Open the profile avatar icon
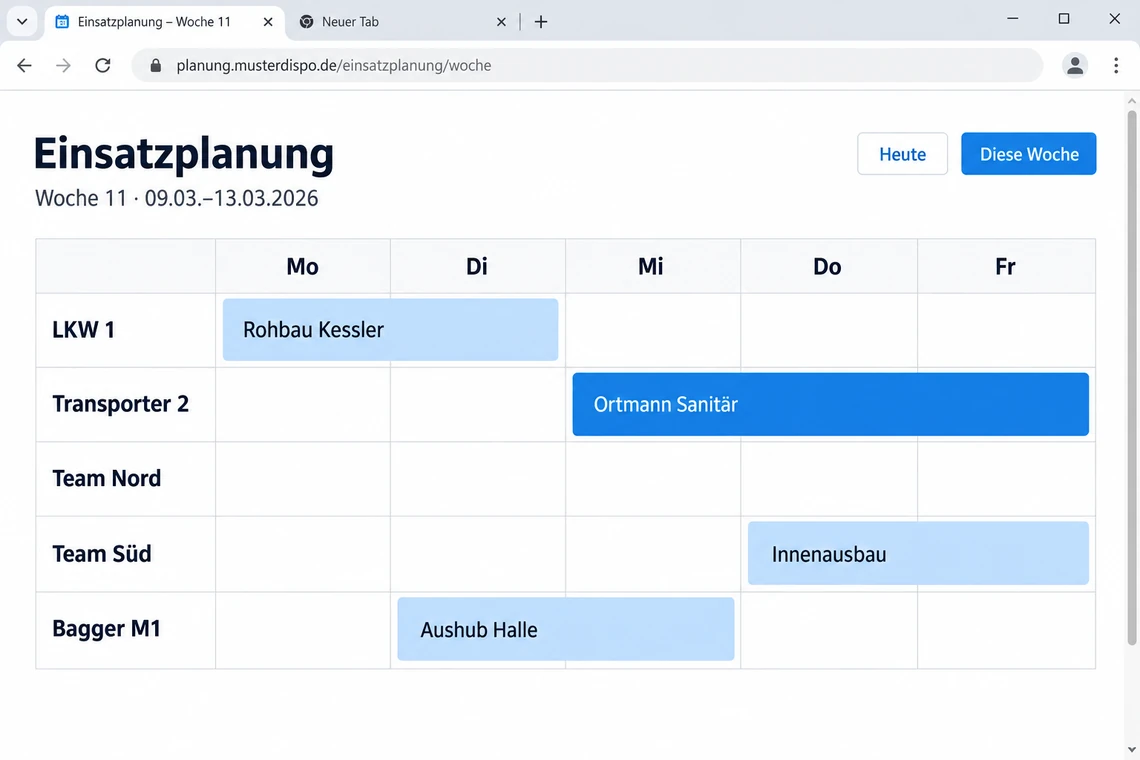 pos(1075,65)
